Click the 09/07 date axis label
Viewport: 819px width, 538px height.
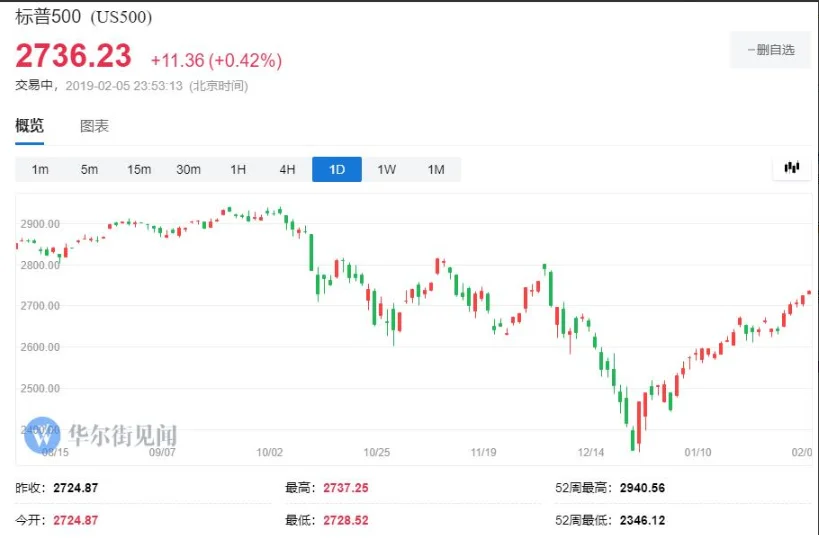pos(162,452)
